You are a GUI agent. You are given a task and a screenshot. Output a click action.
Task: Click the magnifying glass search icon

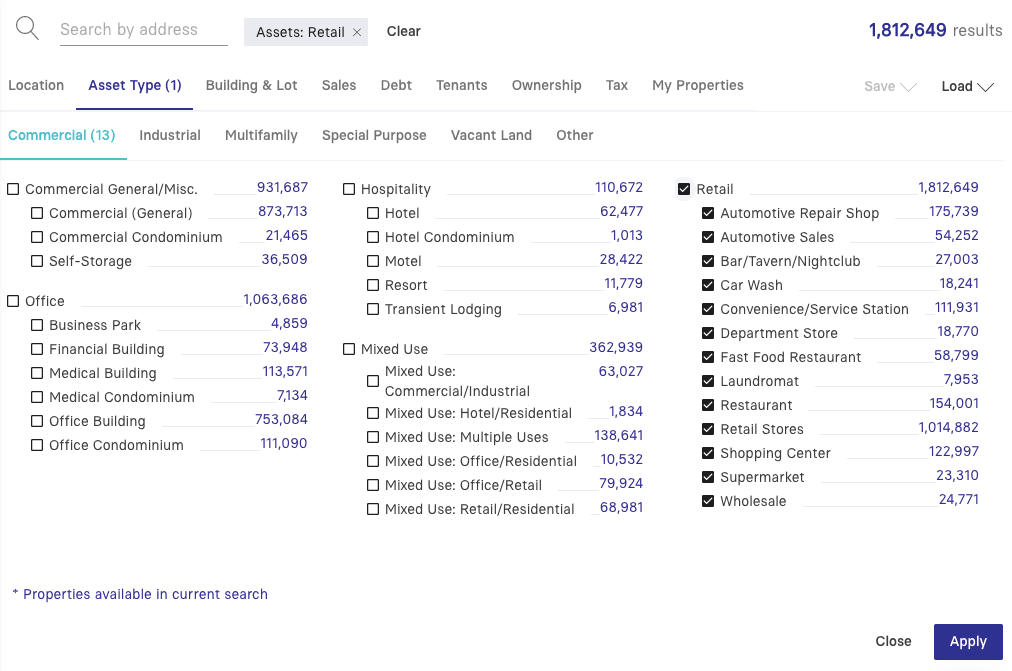coord(27,29)
